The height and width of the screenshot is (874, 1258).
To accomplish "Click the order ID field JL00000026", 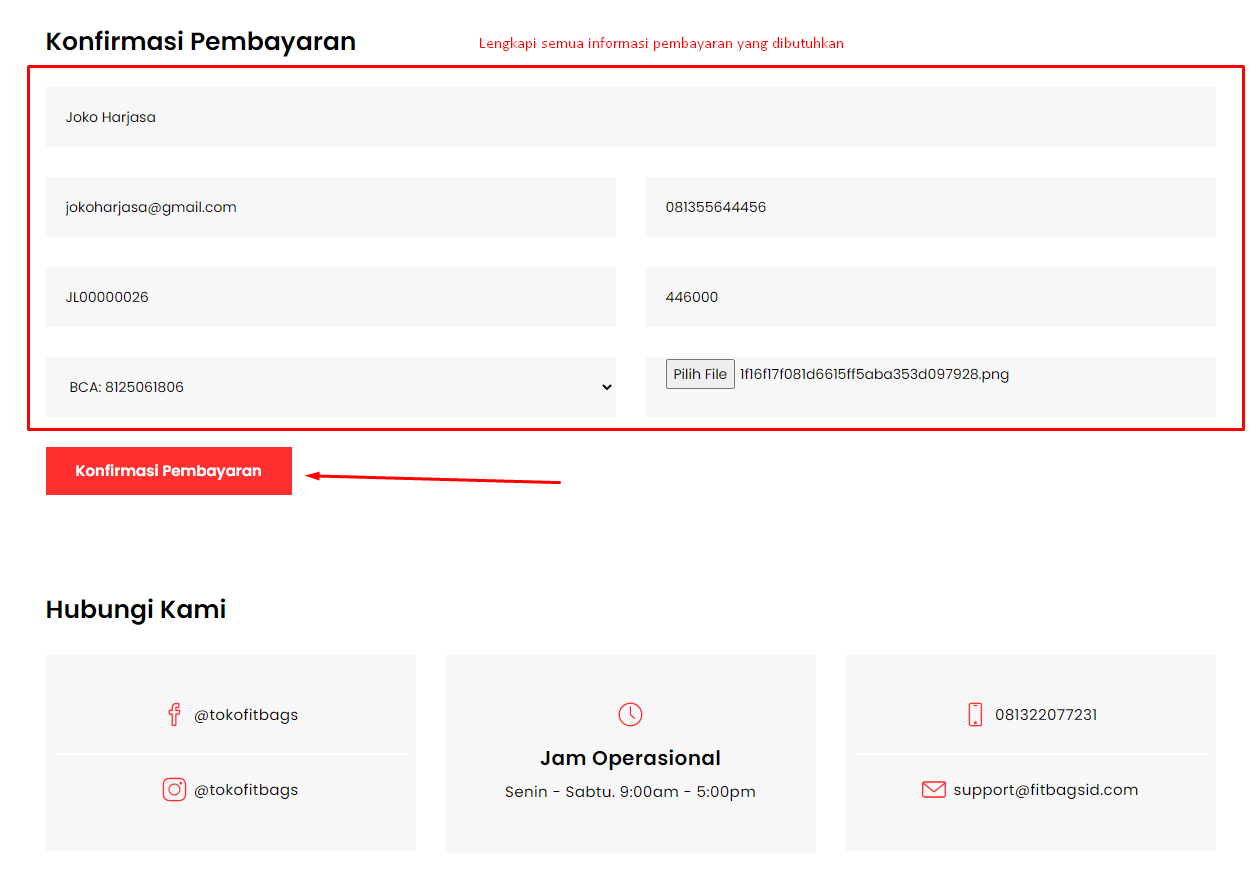I will click(330, 297).
